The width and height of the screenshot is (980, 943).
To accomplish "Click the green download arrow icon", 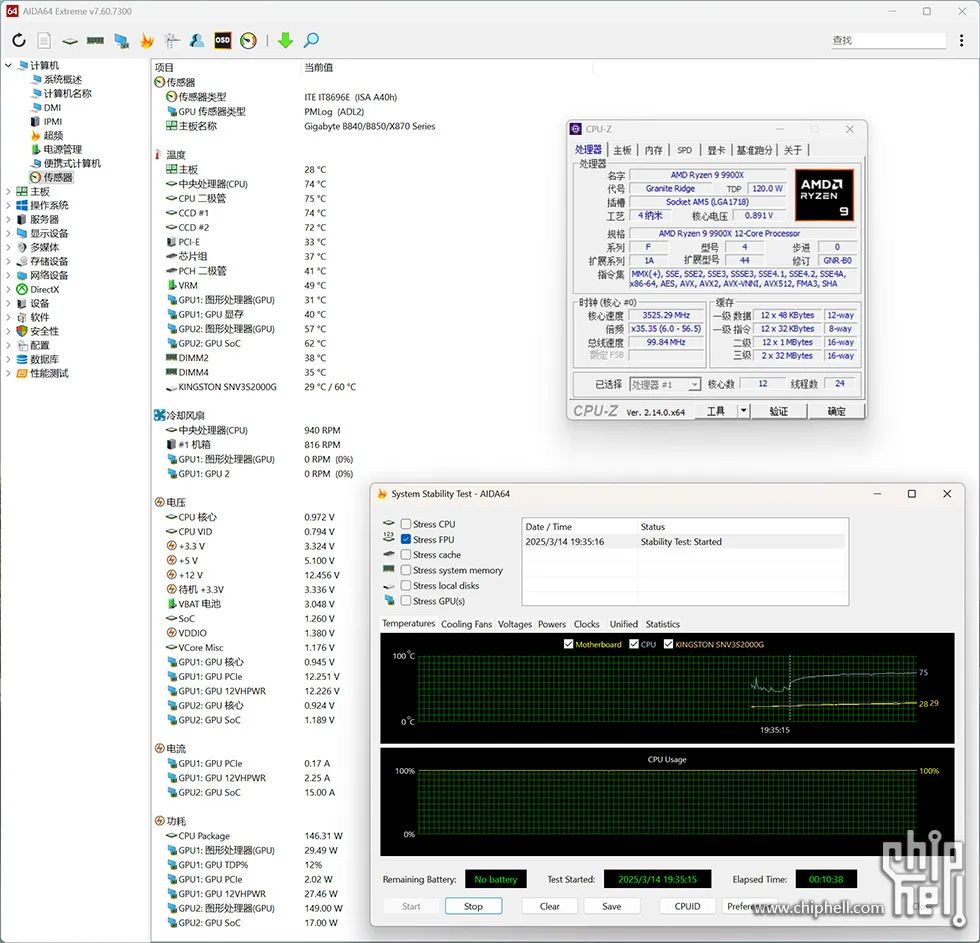I will click(x=285, y=41).
